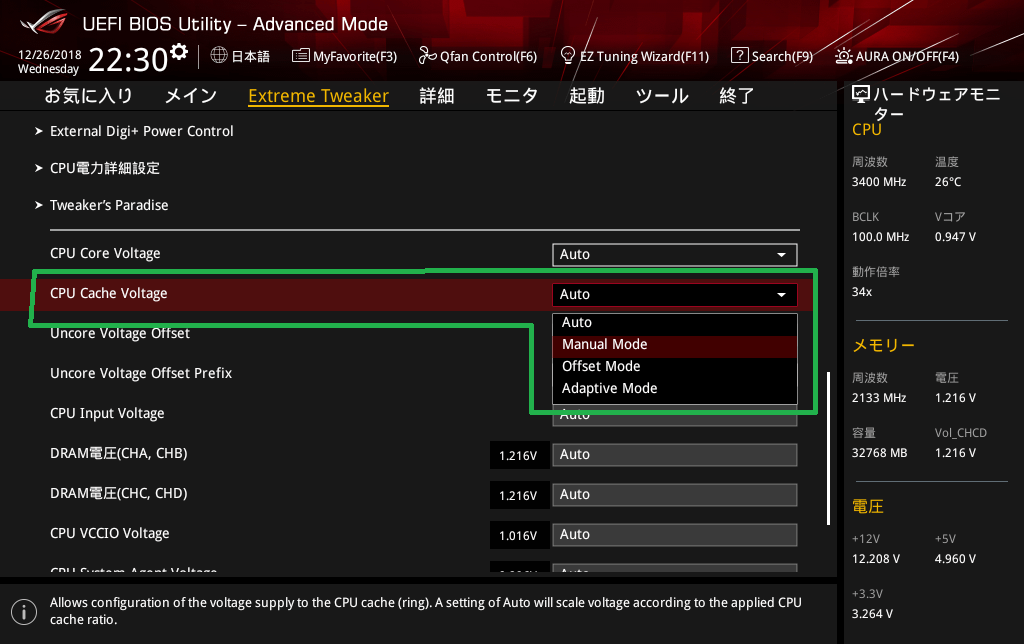
Task: Click the 3400 MHz CPU frequency
Action: [878, 182]
